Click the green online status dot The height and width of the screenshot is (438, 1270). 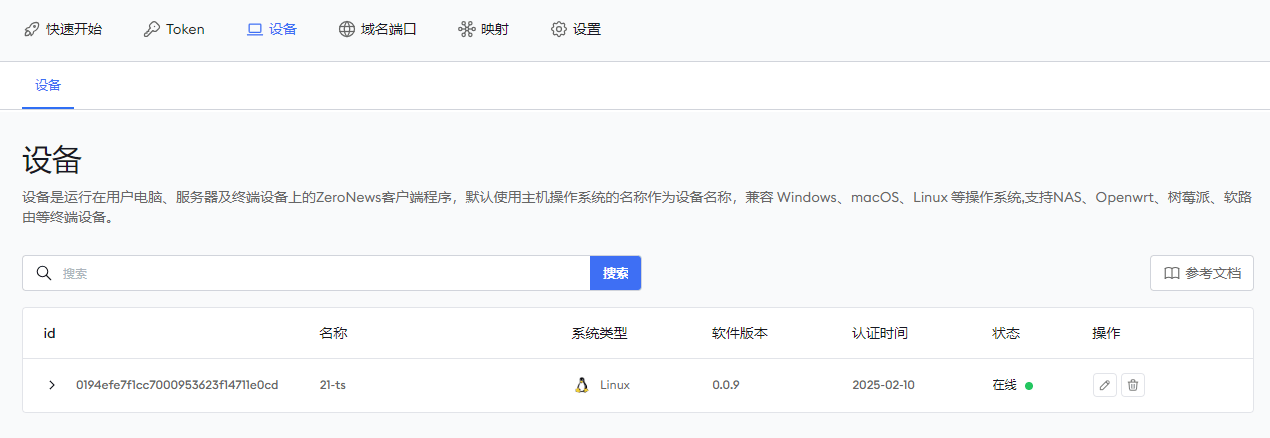[x=1029, y=386]
